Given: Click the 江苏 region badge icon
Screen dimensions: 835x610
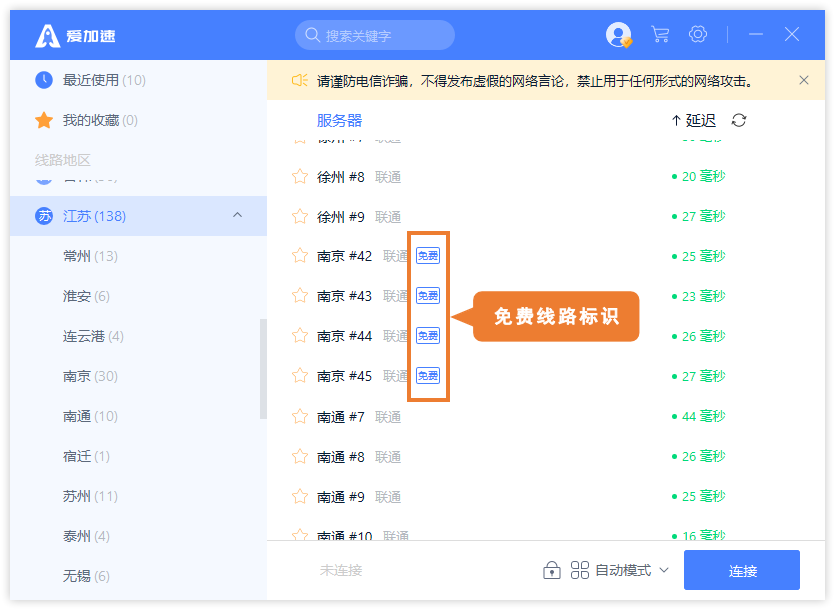Looking at the screenshot, I should (x=44, y=216).
